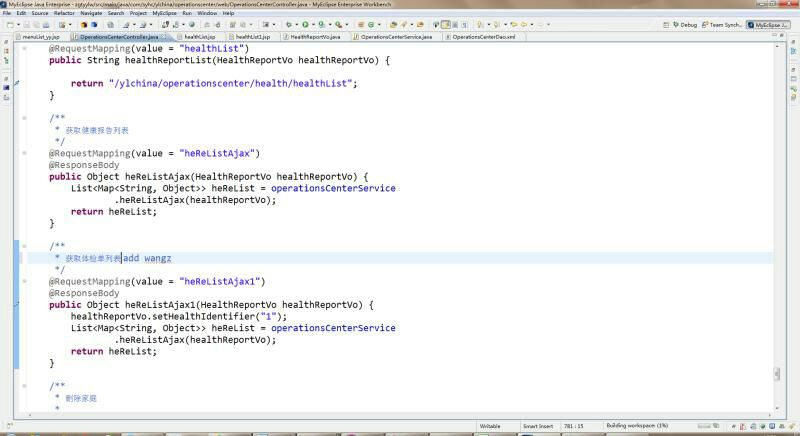This screenshot has width=800, height=436.
Task: Click the Debug bug icon in toolbar
Action: 289,24
